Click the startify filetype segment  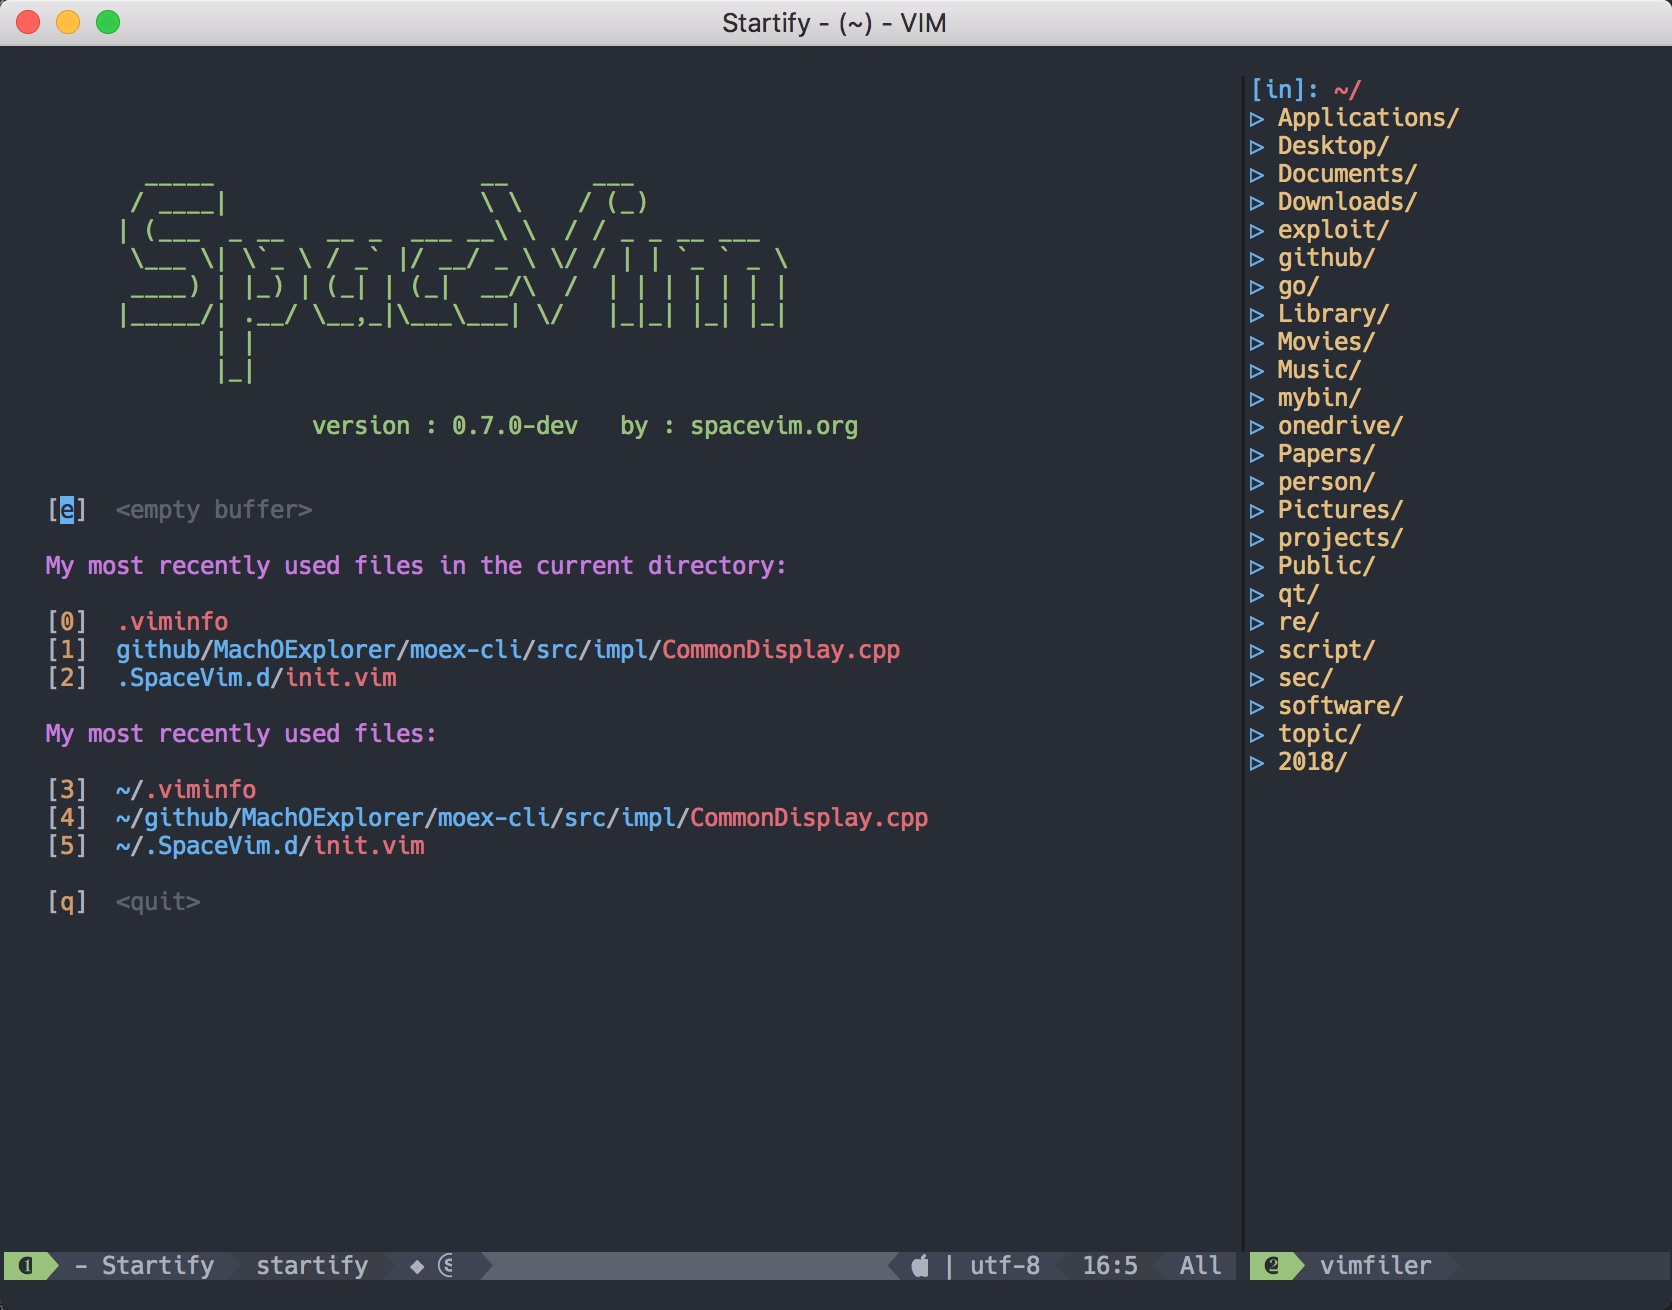point(312,1266)
